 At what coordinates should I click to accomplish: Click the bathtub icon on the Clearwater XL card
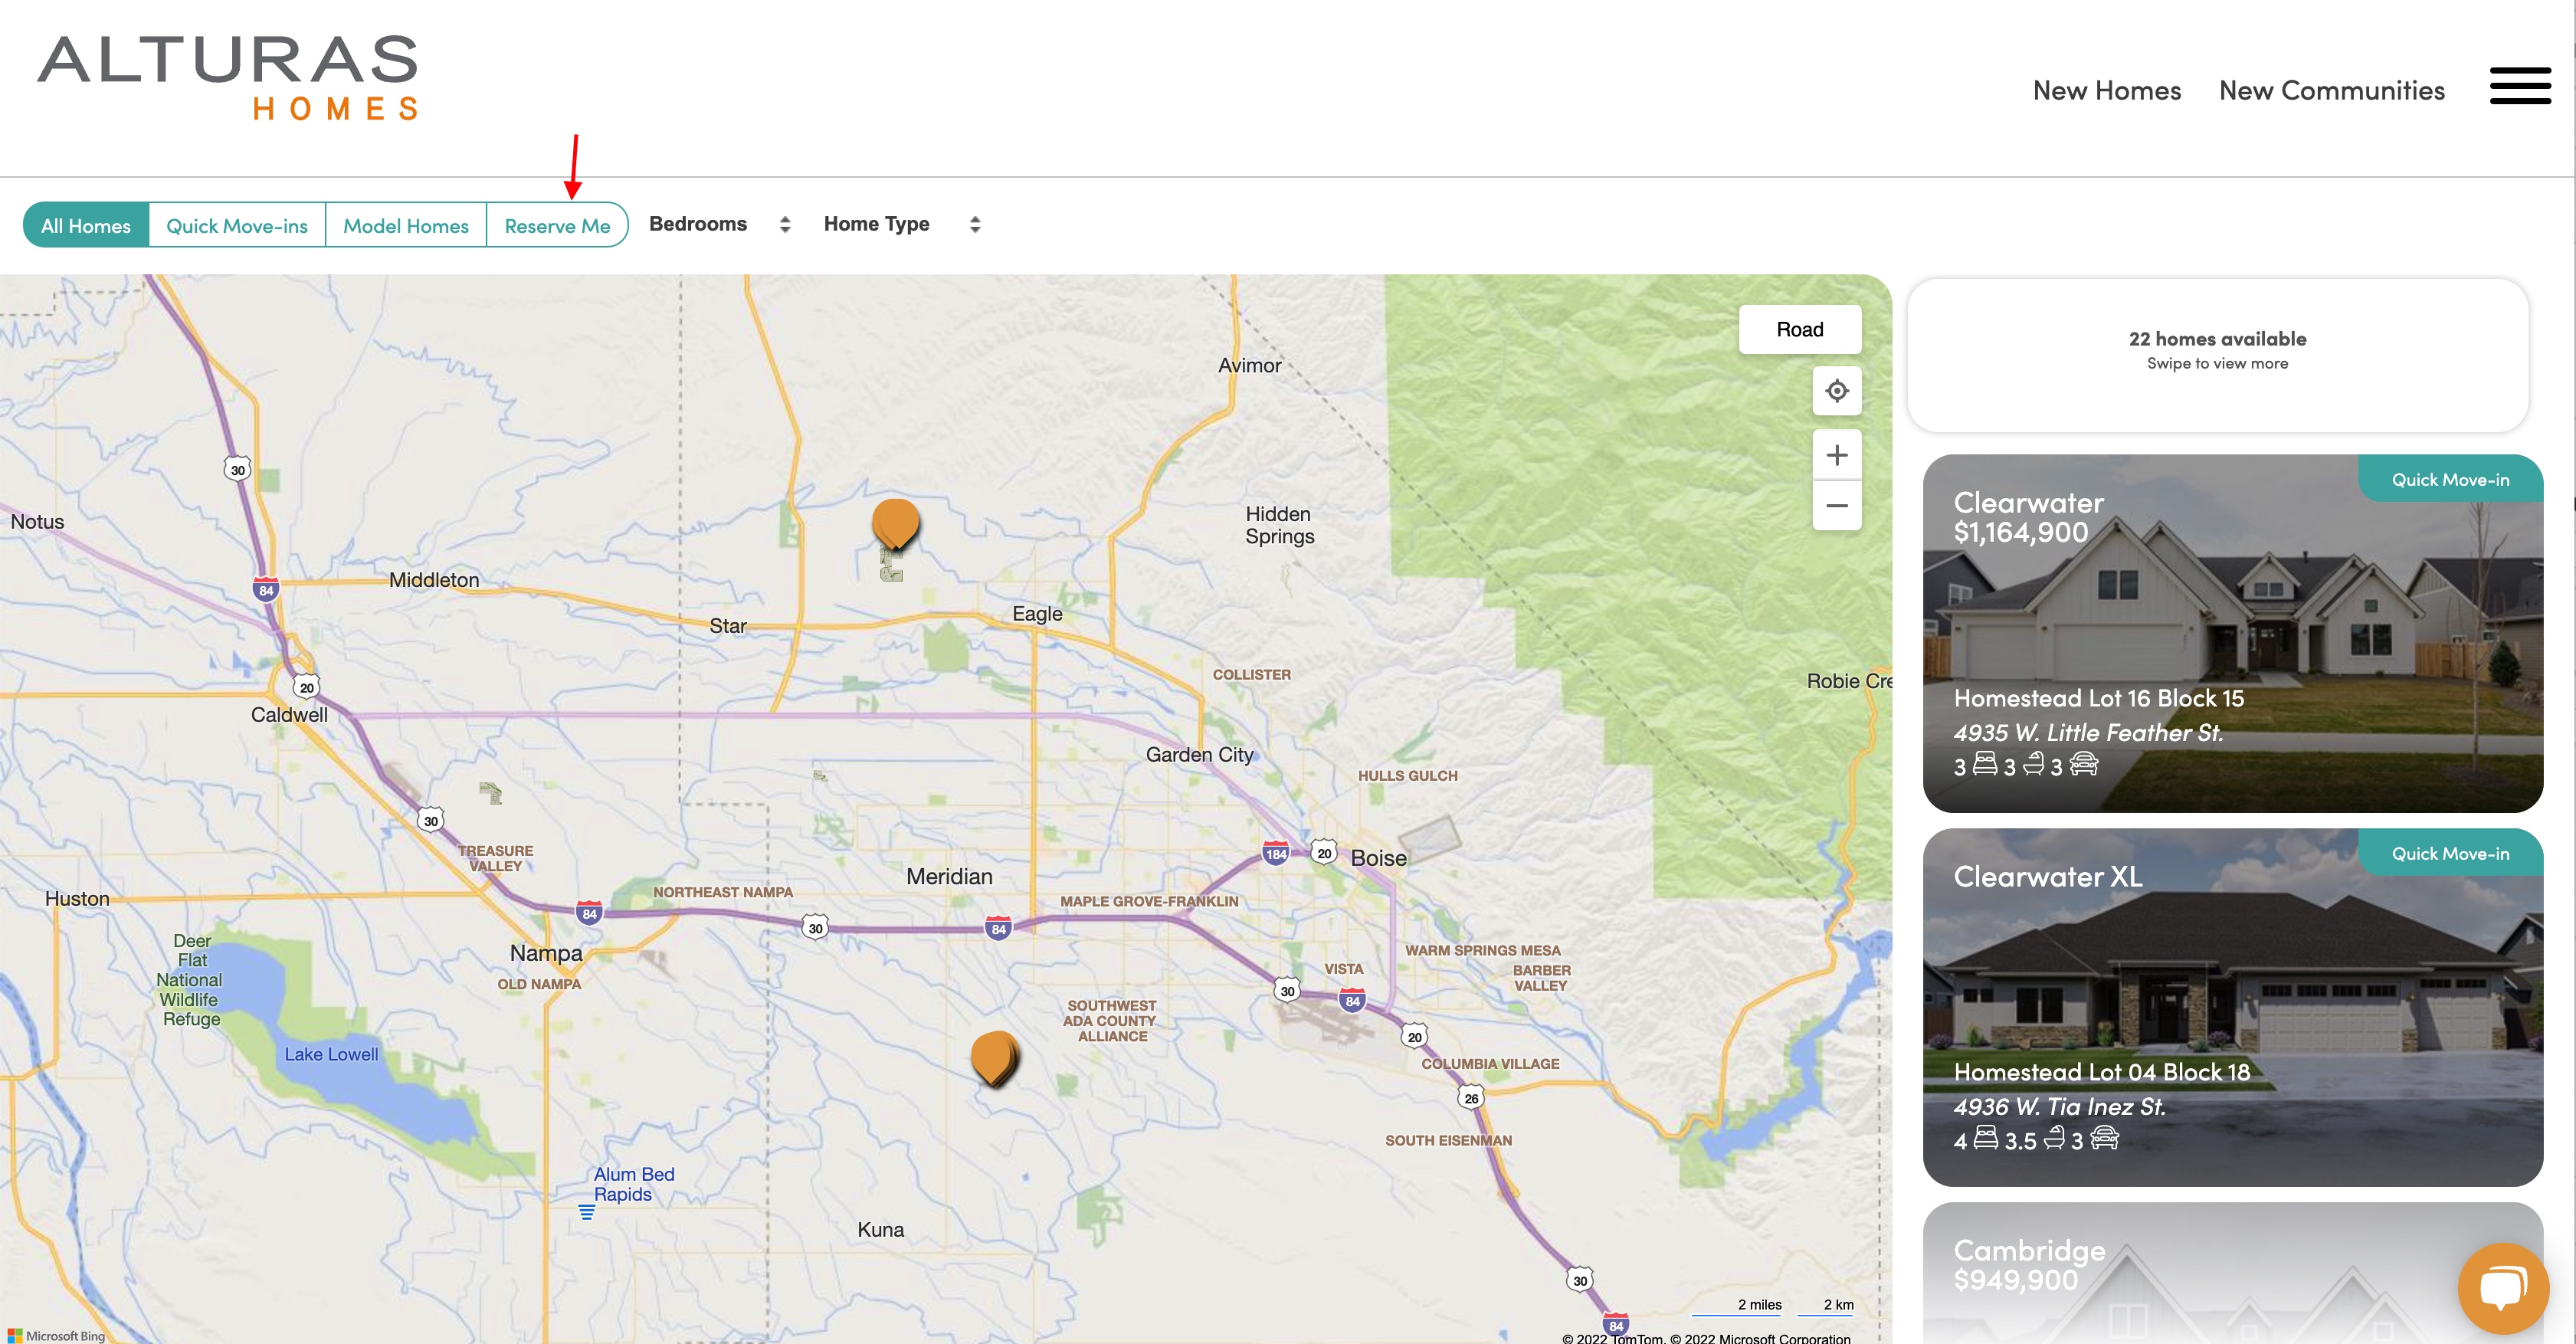pyautogui.click(x=2054, y=1138)
